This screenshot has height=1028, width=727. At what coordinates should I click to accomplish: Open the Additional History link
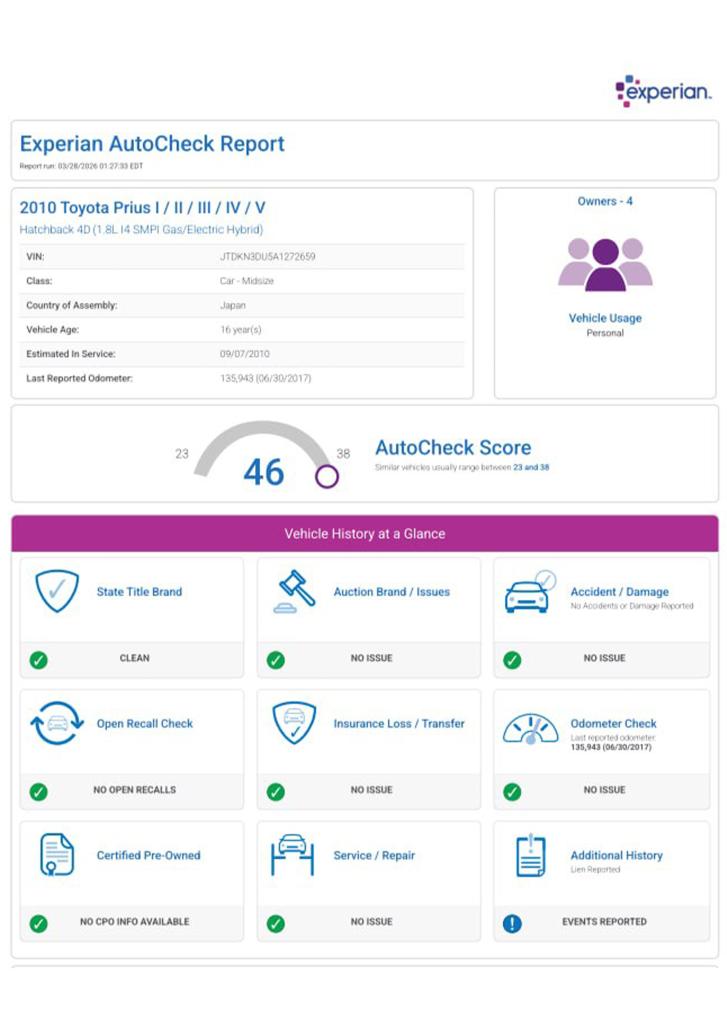coord(616,855)
